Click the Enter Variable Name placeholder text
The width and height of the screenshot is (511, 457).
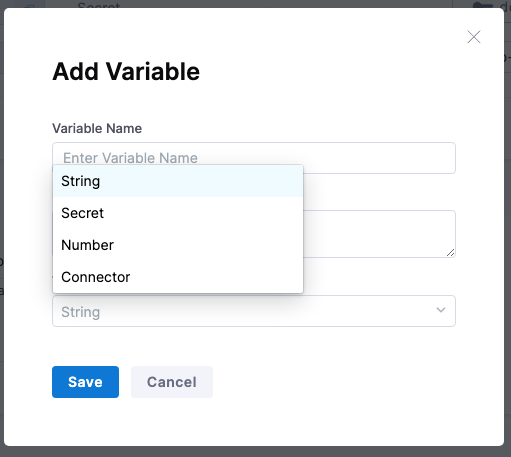(130, 158)
